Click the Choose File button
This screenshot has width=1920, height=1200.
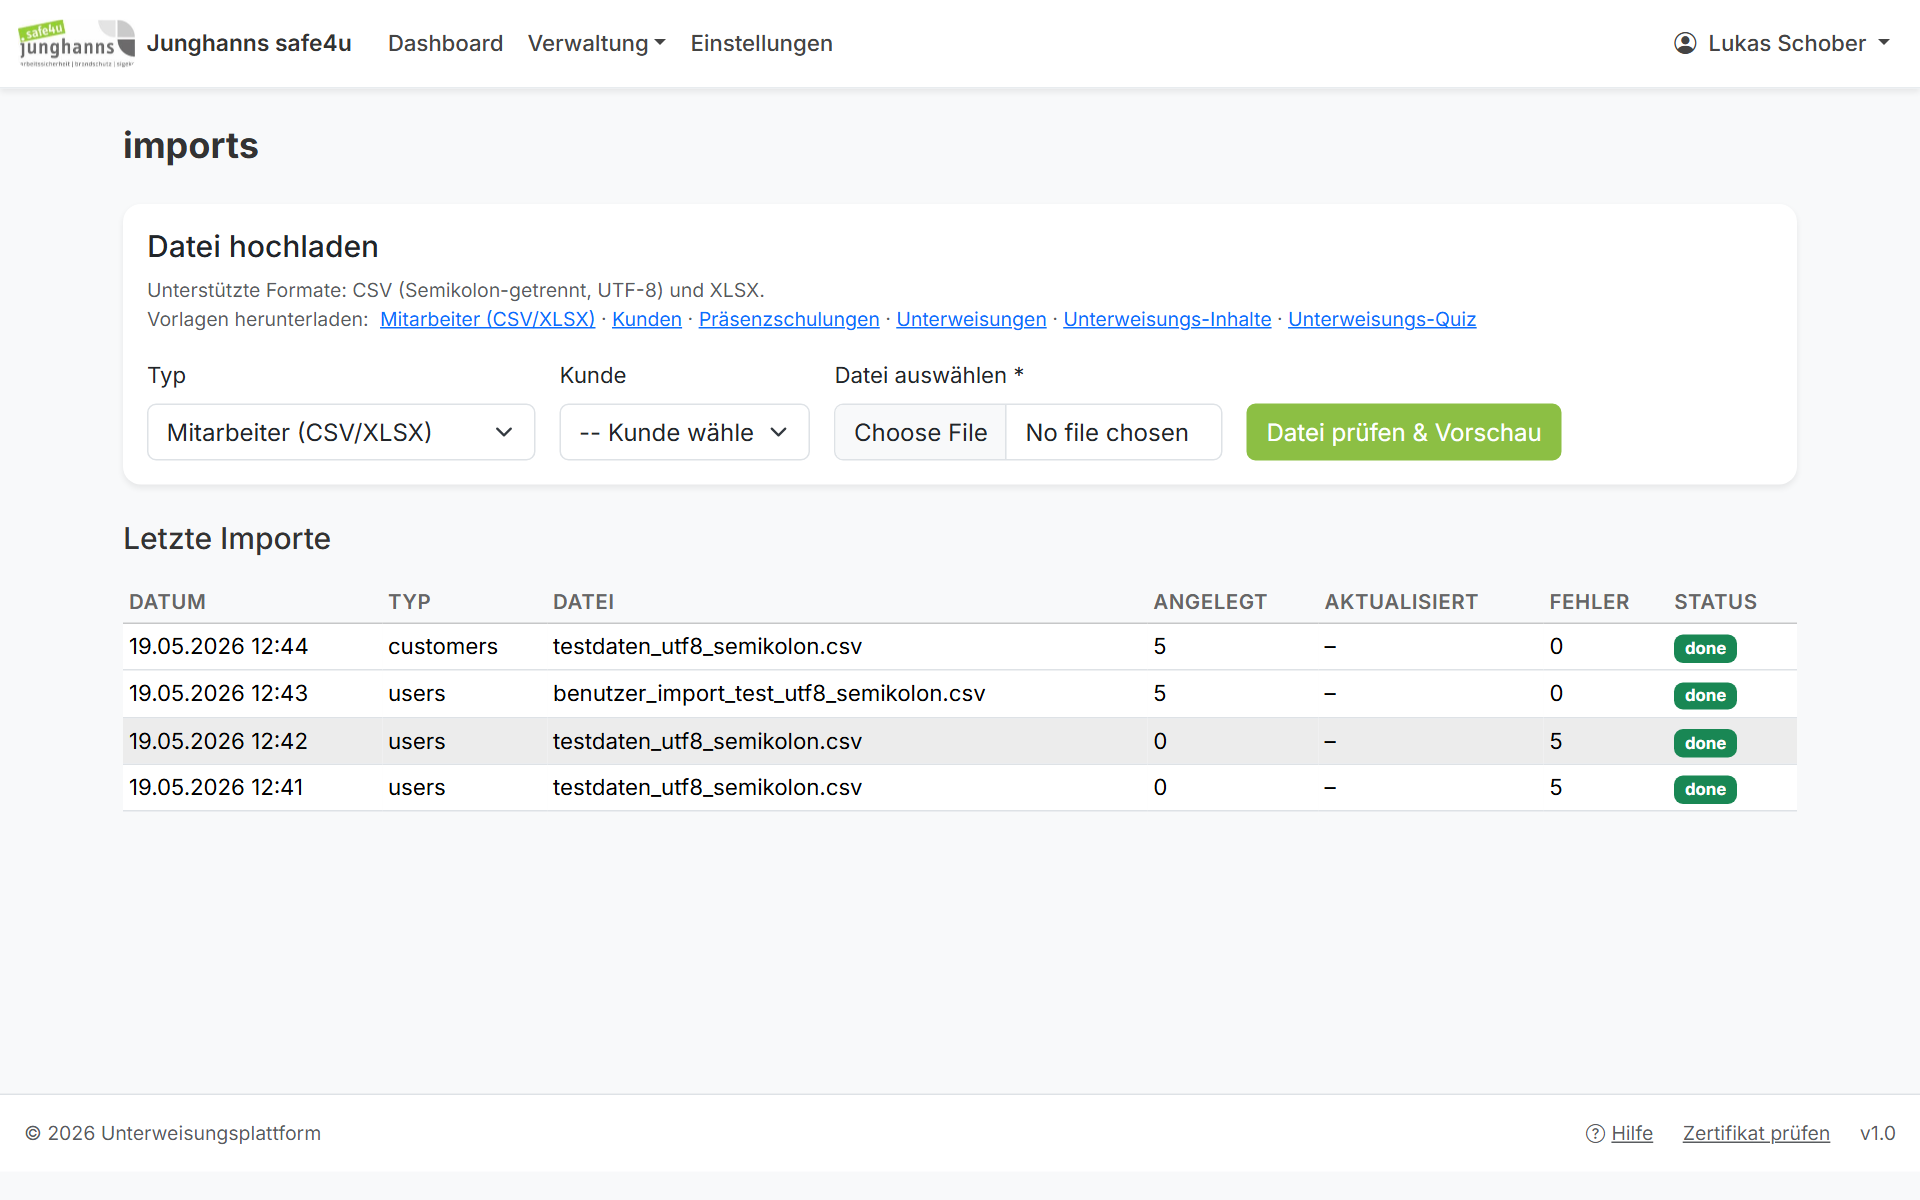tap(920, 432)
